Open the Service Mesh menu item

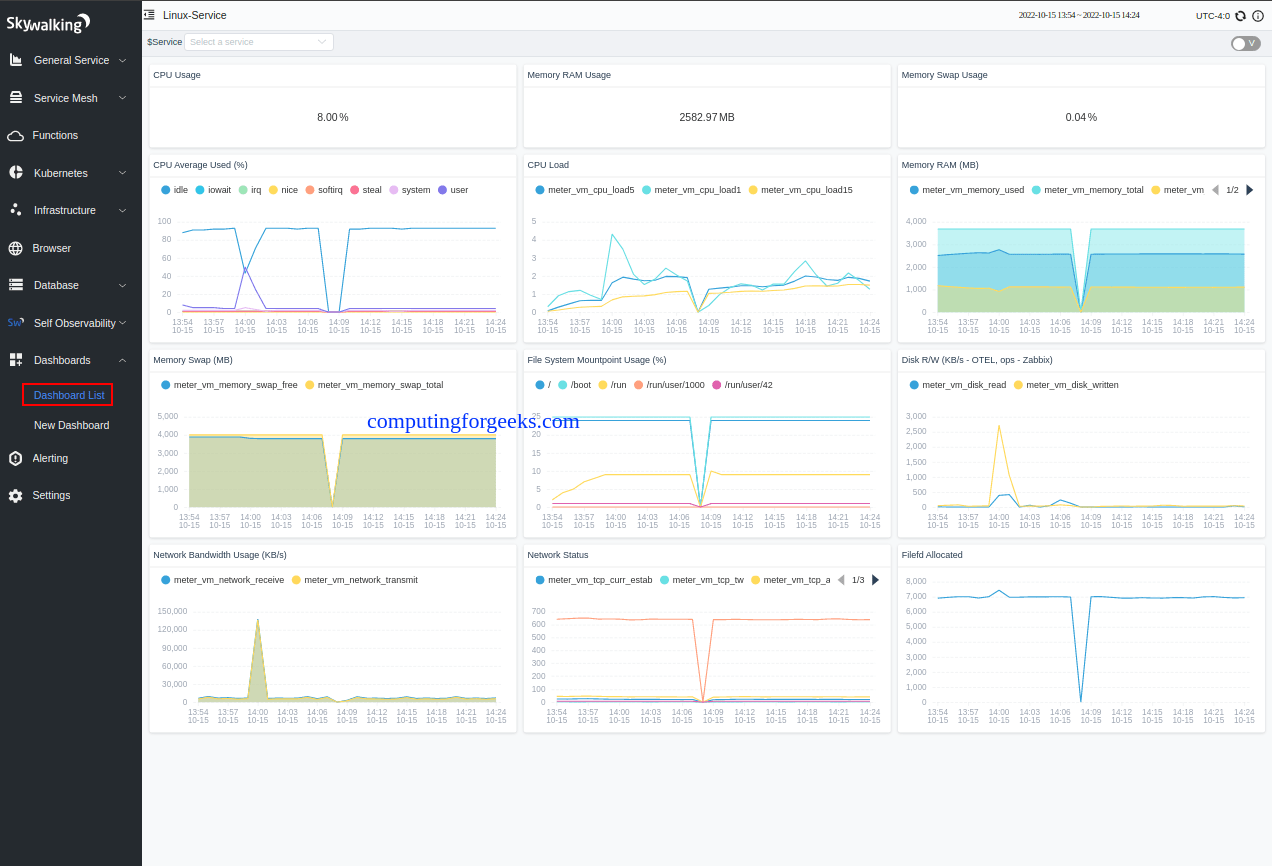pyautogui.click(x=64, y=97)
